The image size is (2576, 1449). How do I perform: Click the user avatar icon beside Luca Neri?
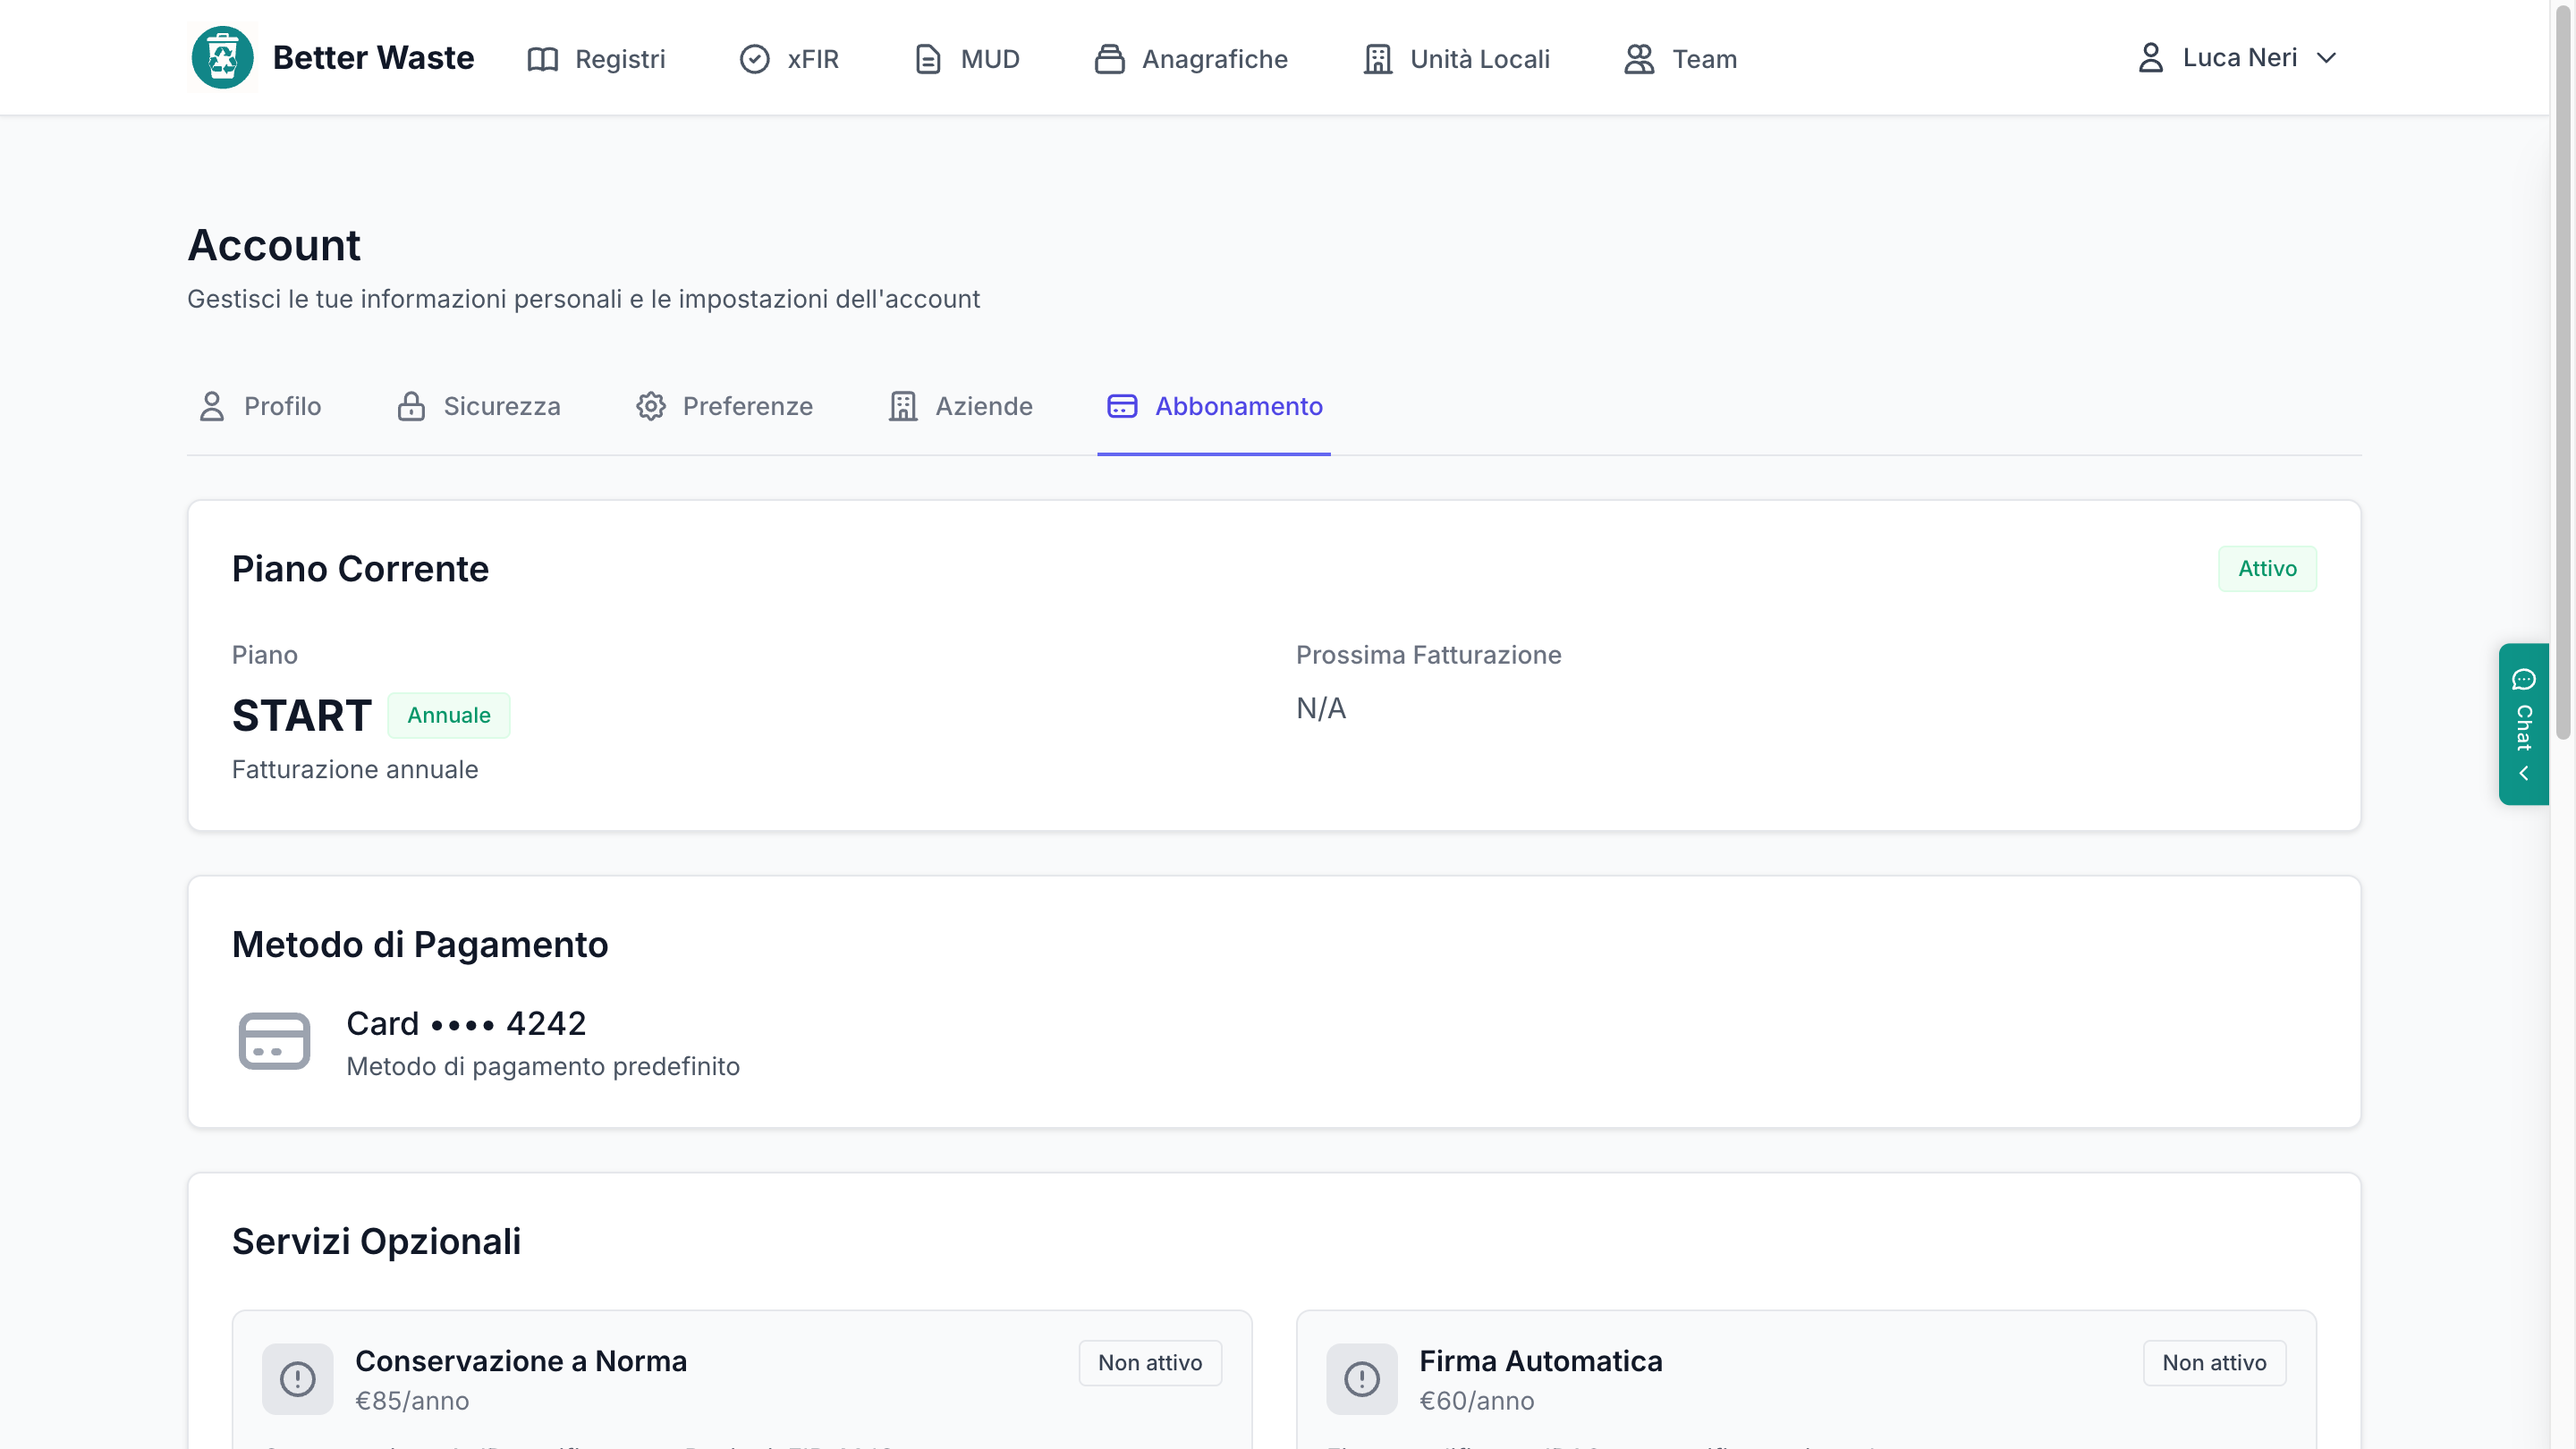[2151, 58]
